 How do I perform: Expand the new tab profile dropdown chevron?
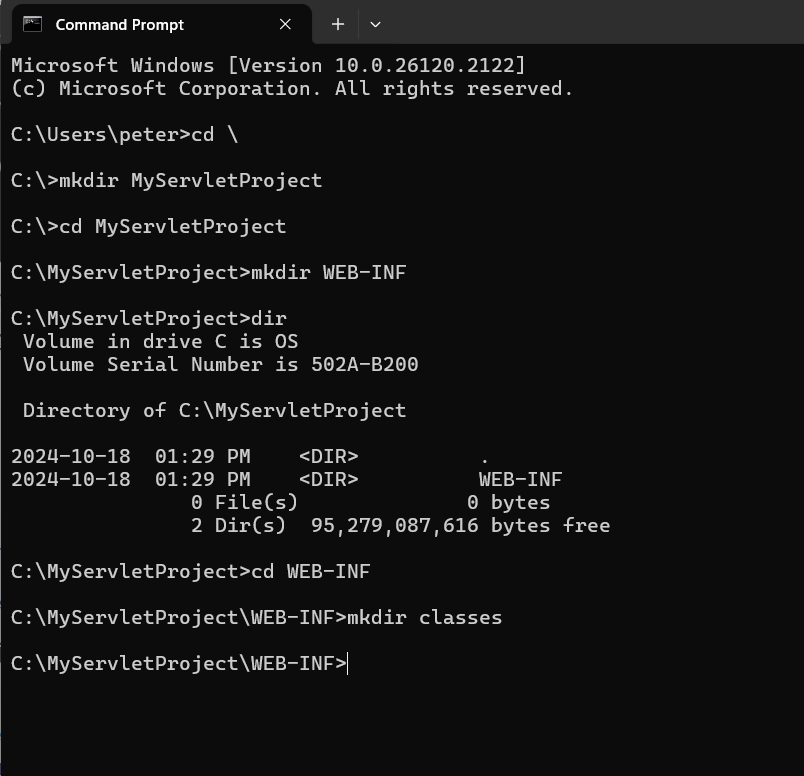[x=375, y=24]
